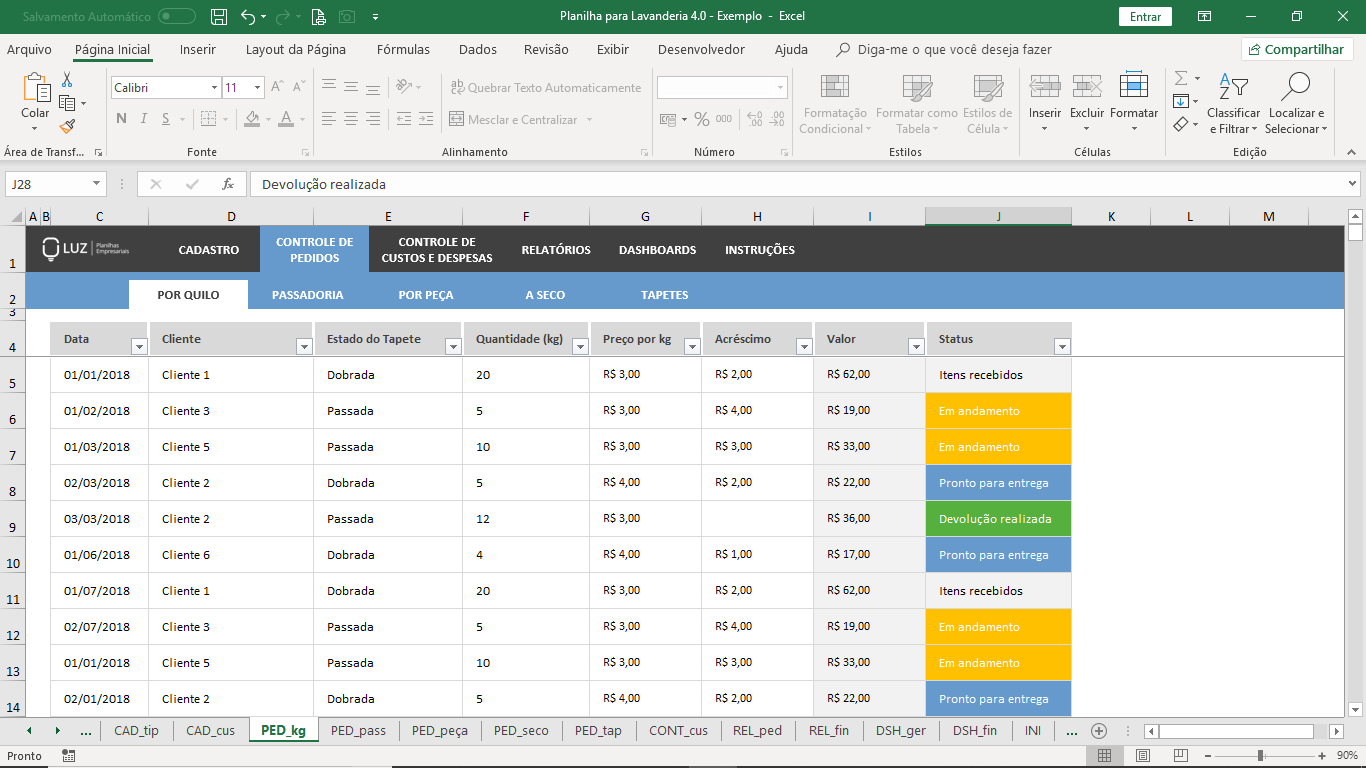Open the TAPETES sub-tab
The width and height of the screenshot is (1366, 768).
(x=665, y=295)
